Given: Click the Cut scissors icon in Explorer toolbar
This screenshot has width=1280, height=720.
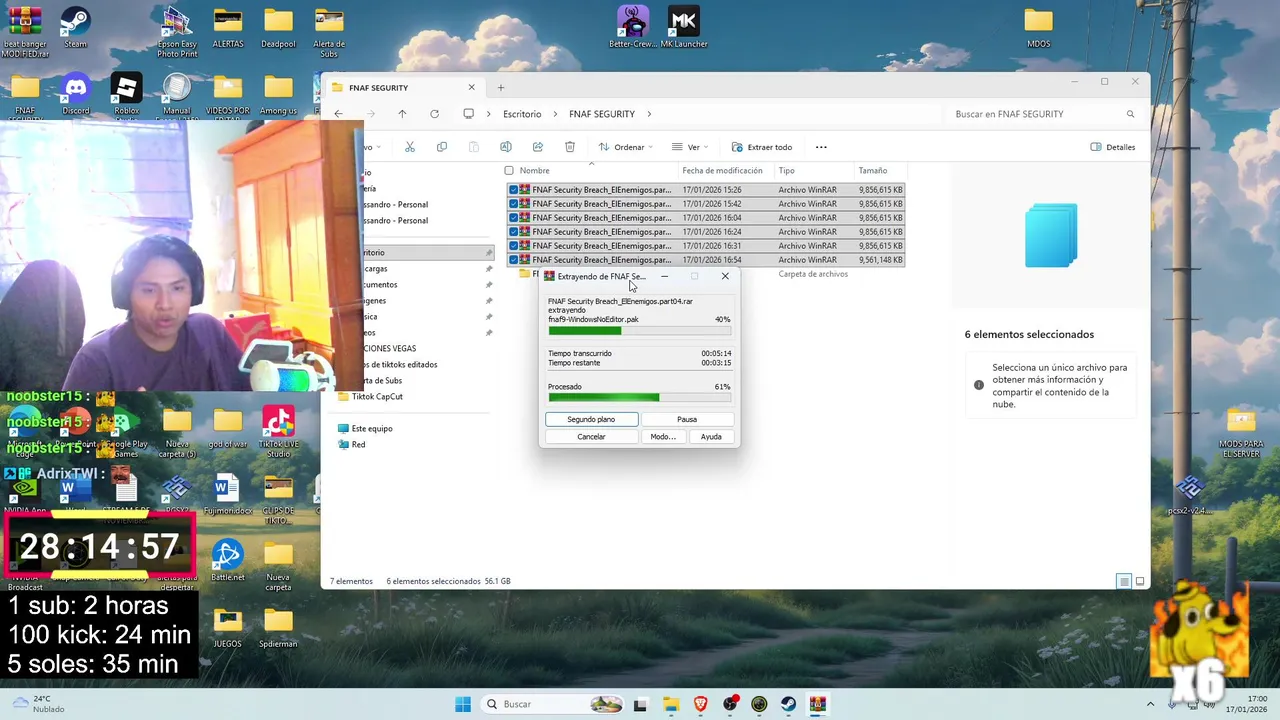Looking at the screenshot, I should click(410, 147).
